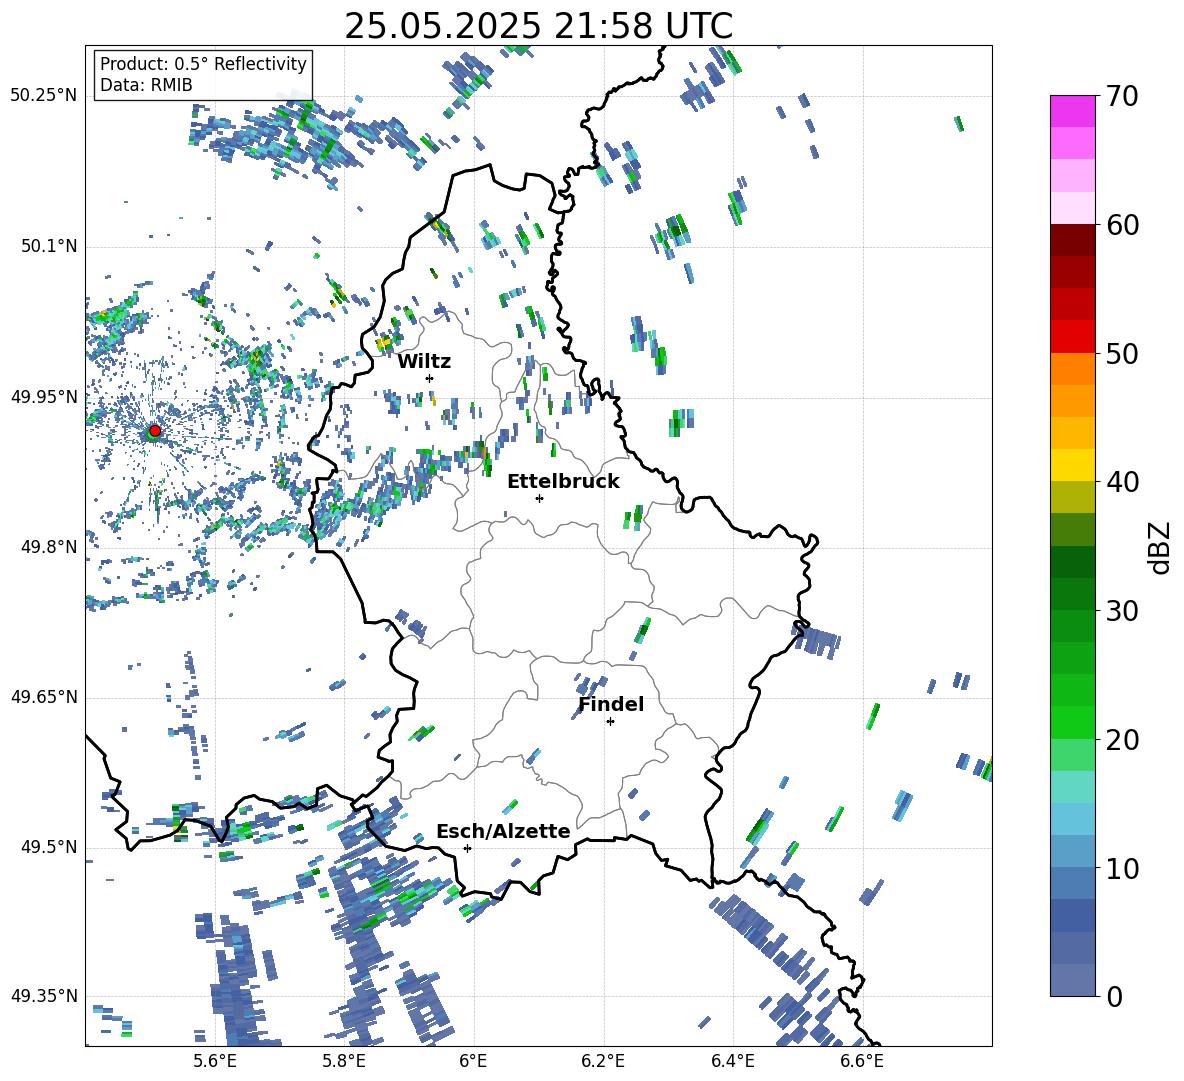The width and height of the screenshot is (1184, 1081).
Task: Click the 49.35°N latitude label
Action: tap(44, 996)
